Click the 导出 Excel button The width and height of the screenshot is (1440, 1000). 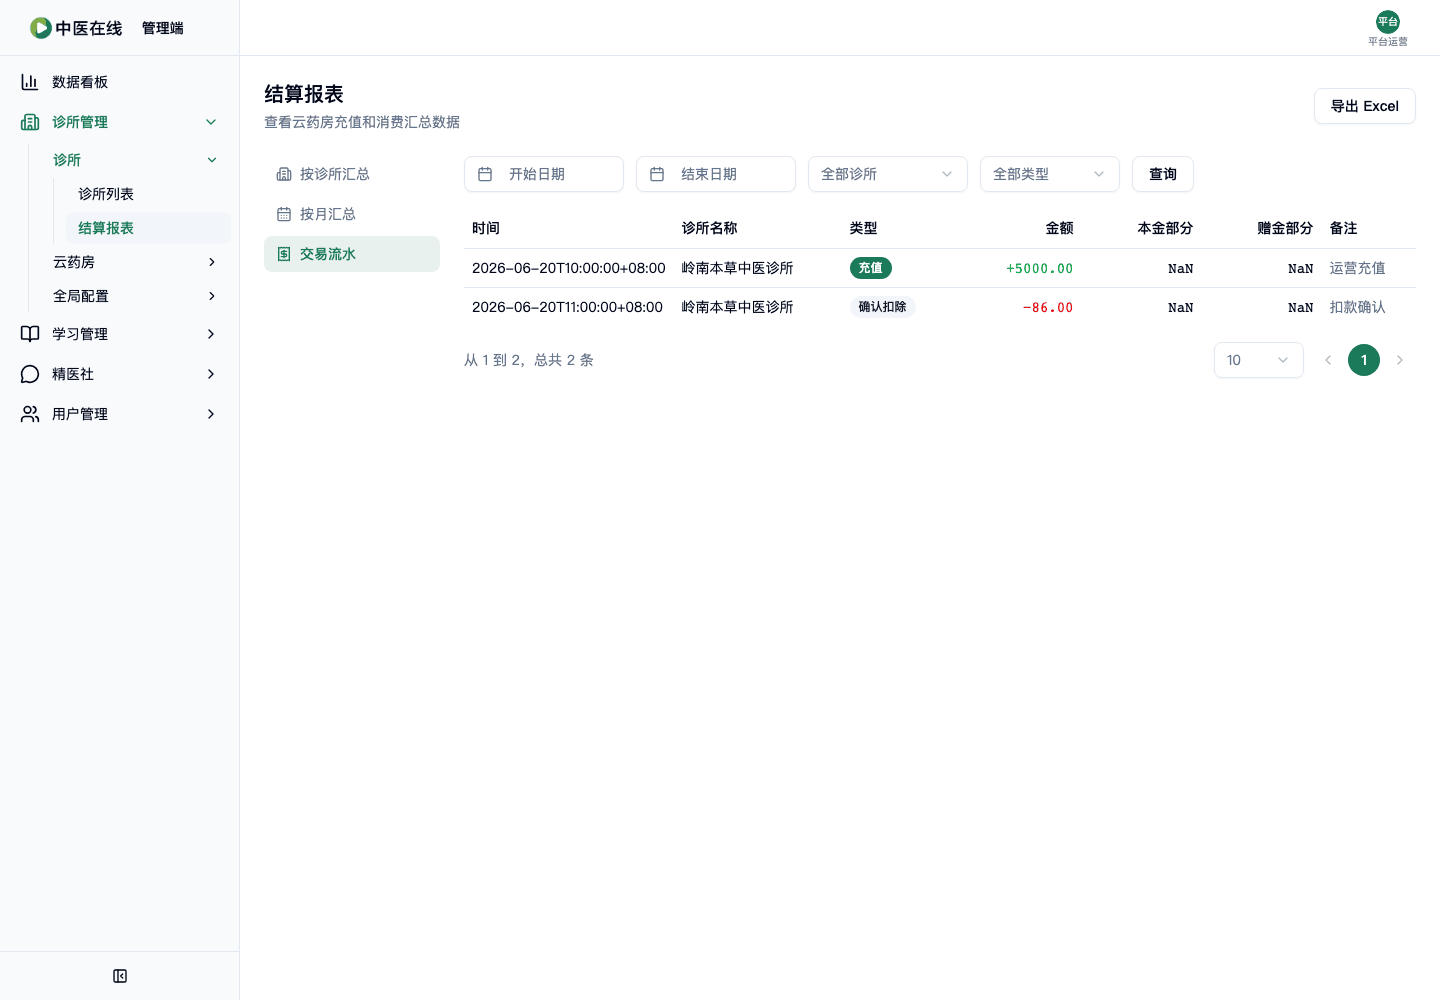1365,106
